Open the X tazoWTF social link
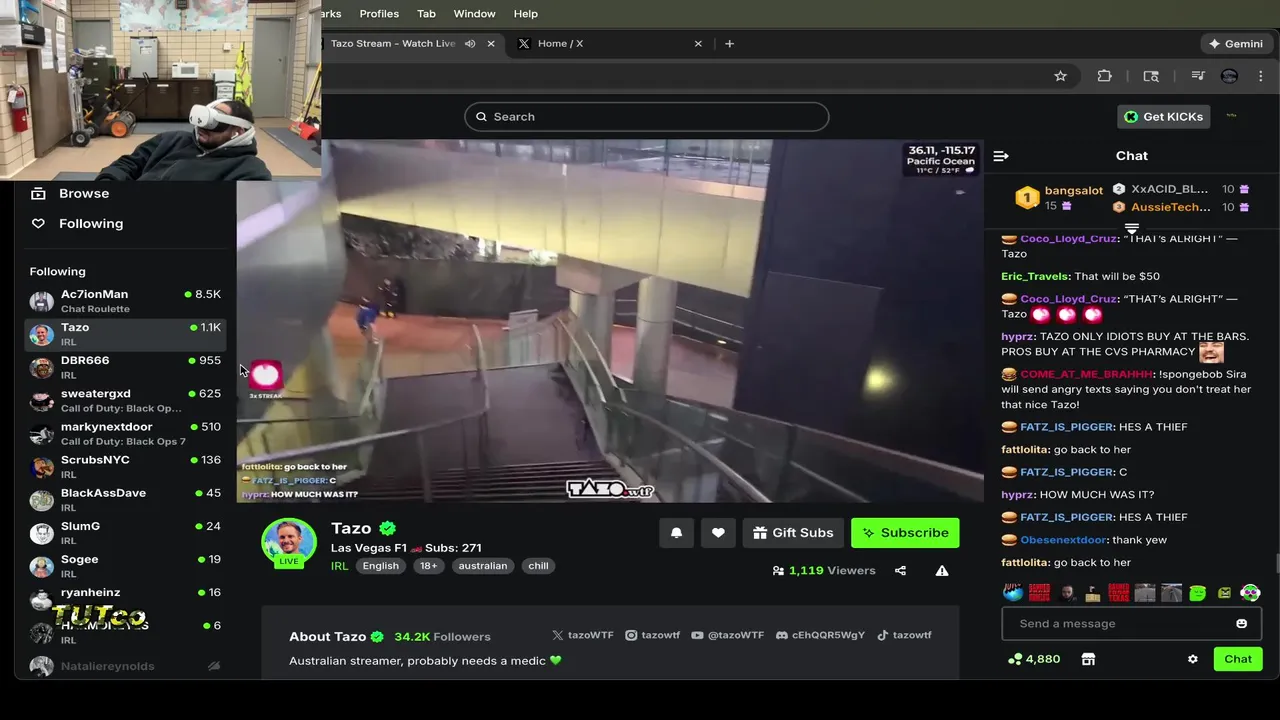Image resolution: width=1280 pixels, height=720 pixels. pos(583,635)
